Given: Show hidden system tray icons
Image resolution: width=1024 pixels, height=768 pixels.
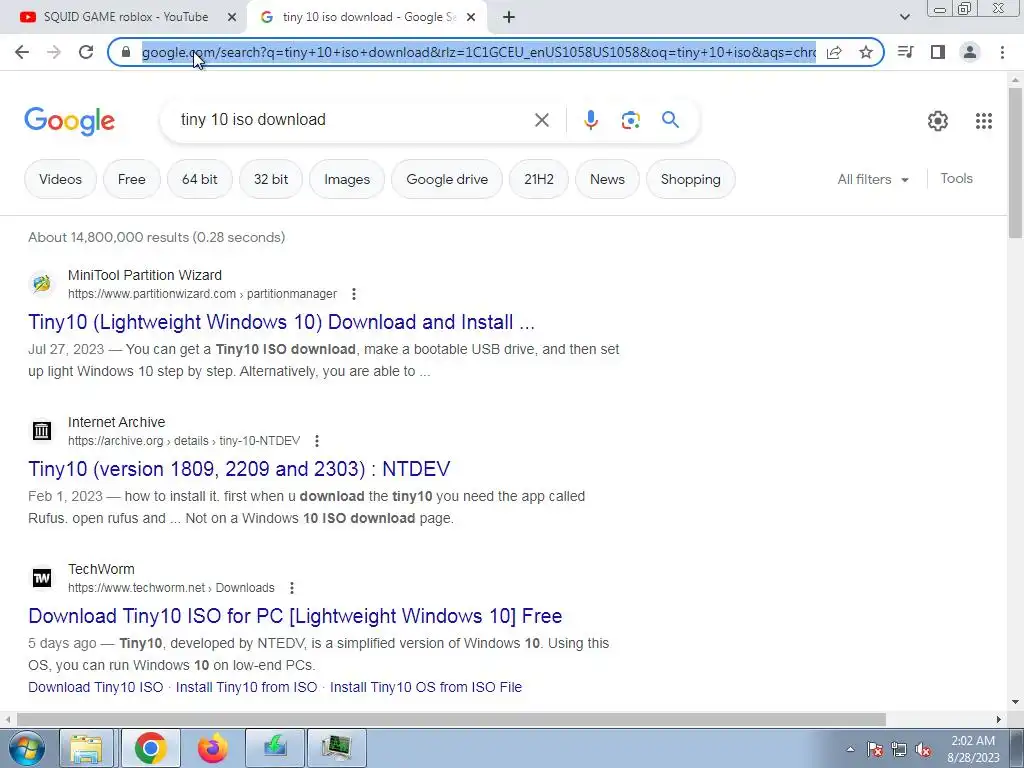Looking at the screenshot, I should (x=850, y=750).
